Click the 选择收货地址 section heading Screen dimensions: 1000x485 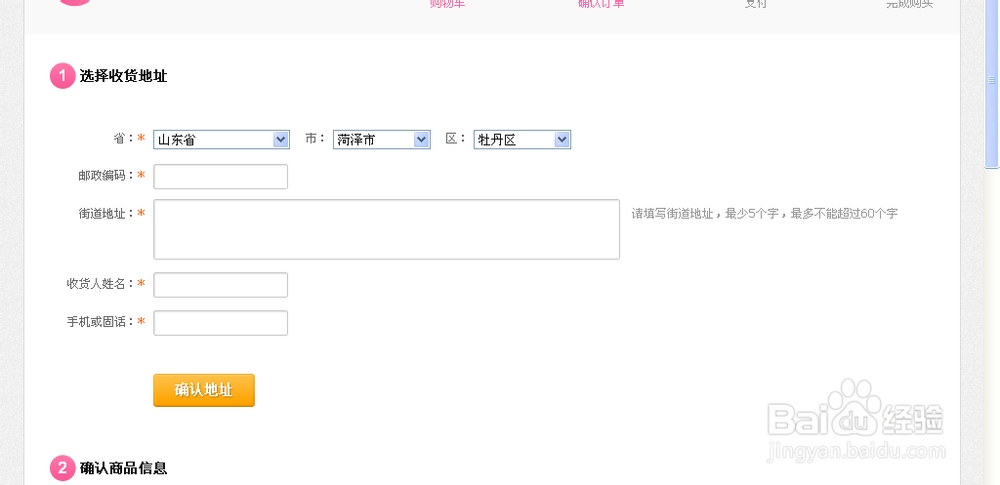pos(123,77)
